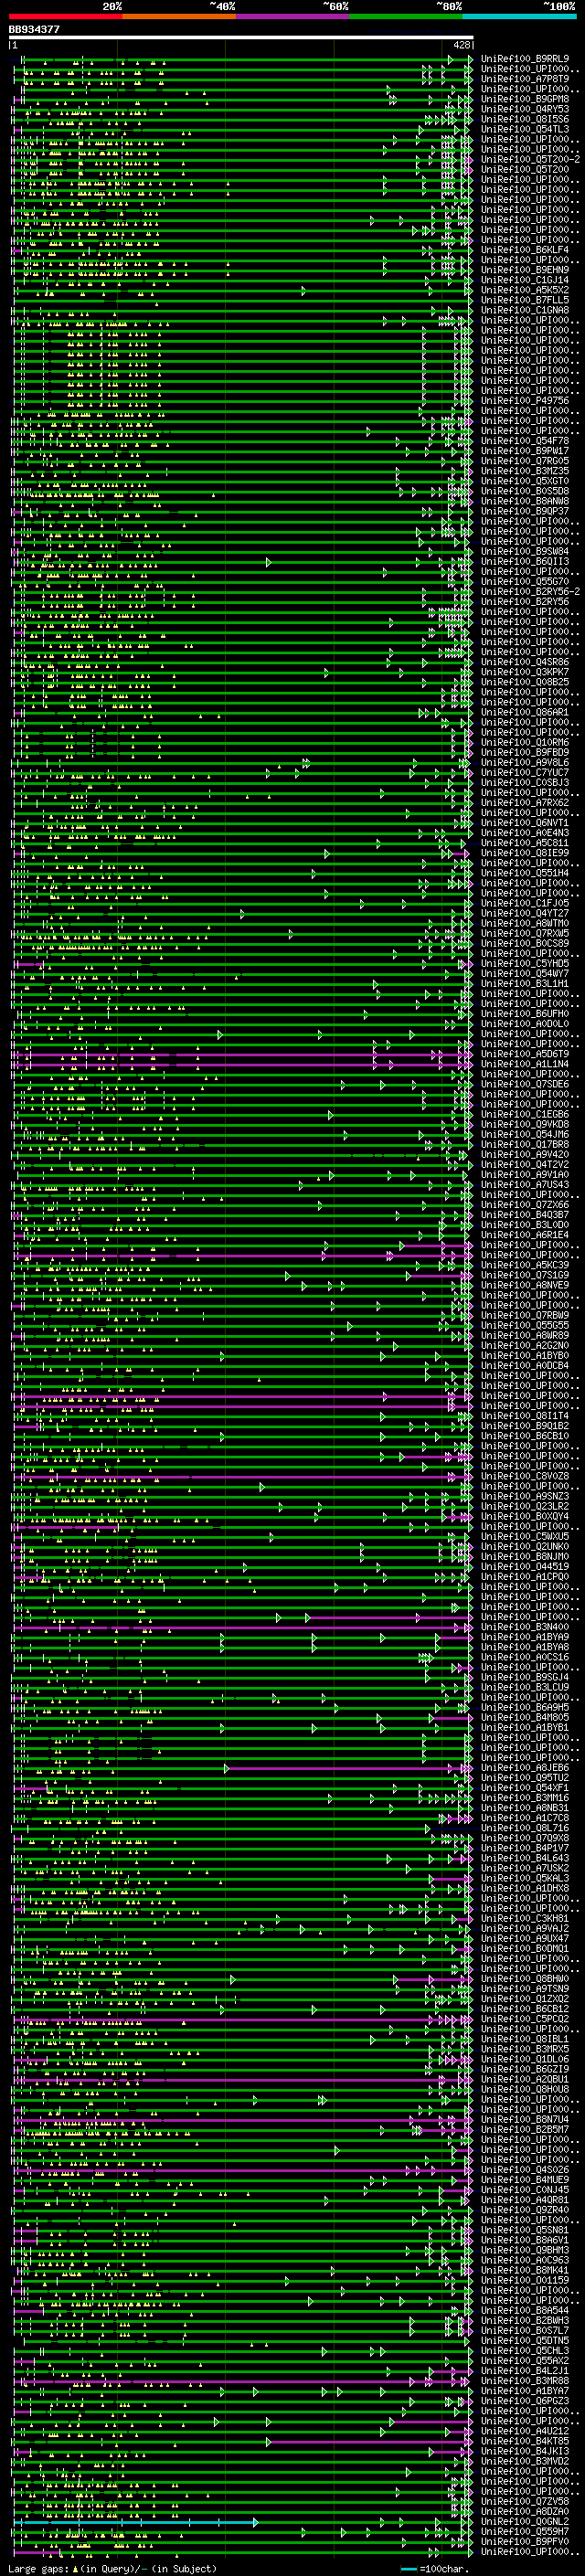Click the UniRef100_B4KT85 label
Screen dimensions: 585x2576
[x=525, y=2441]
